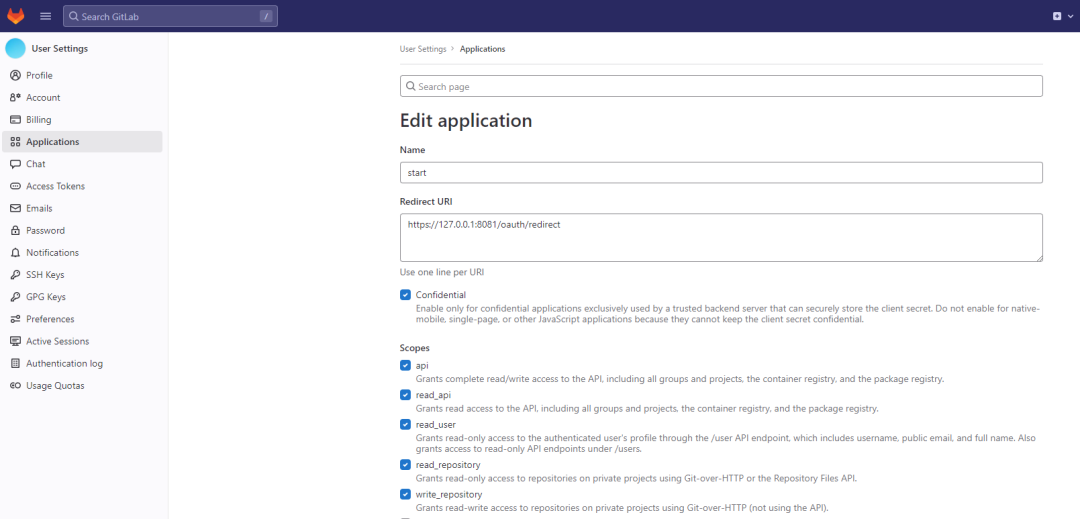Click the Edit application heading

[x=466, y=120]
